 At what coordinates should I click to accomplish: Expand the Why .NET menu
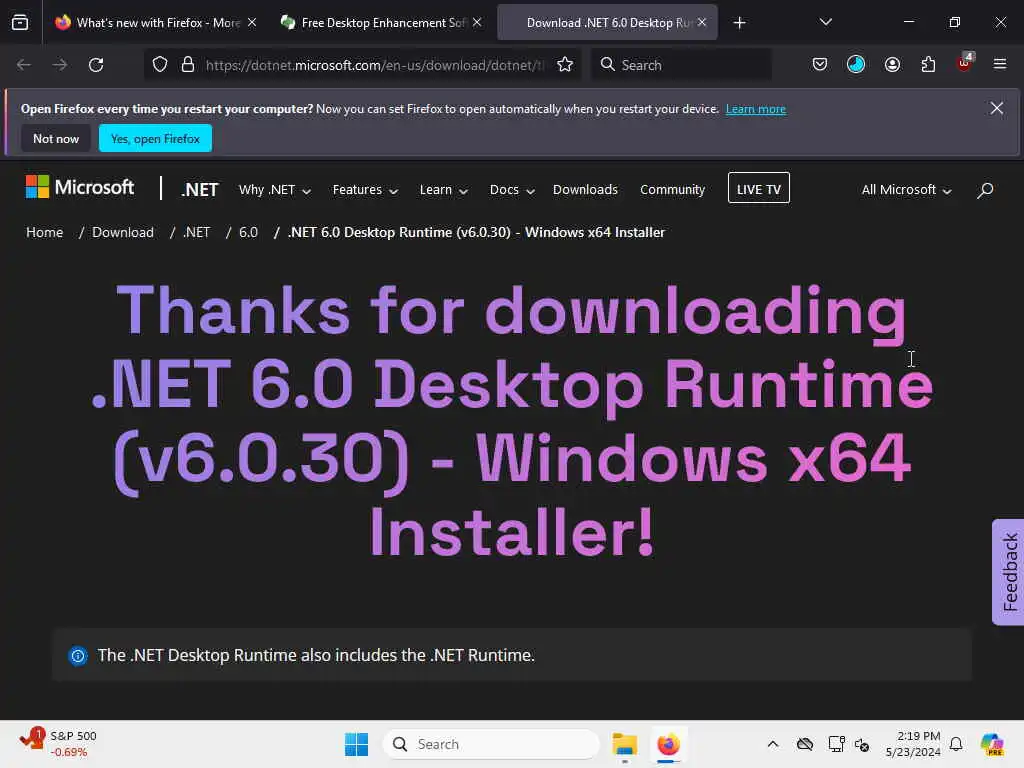tap(274, 190)
